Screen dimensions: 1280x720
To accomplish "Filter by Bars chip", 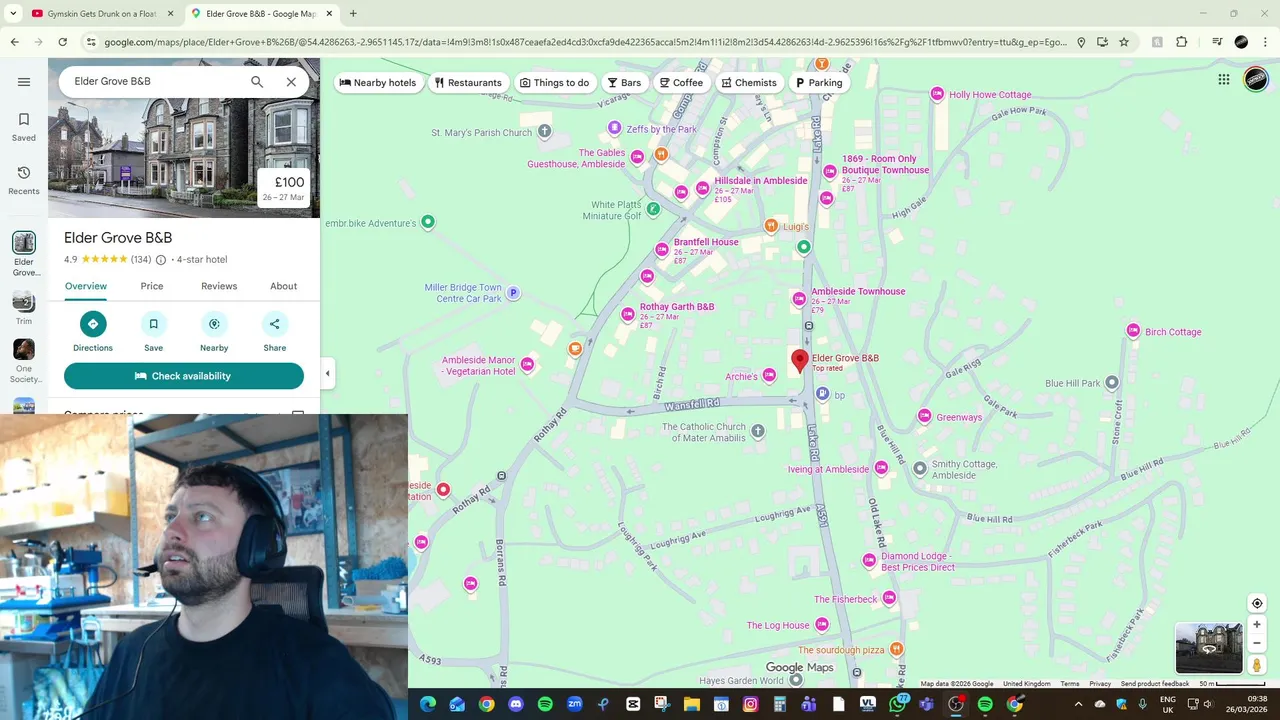I will tap(624, 83).
